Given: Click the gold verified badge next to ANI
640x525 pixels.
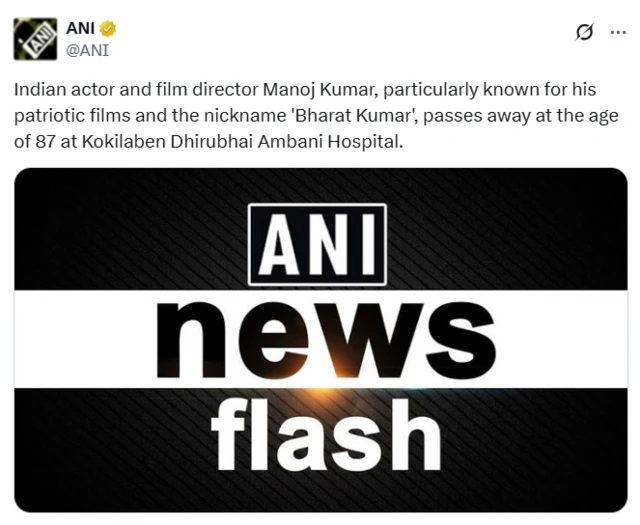Looking at the screenshot, I should [107, 28].
